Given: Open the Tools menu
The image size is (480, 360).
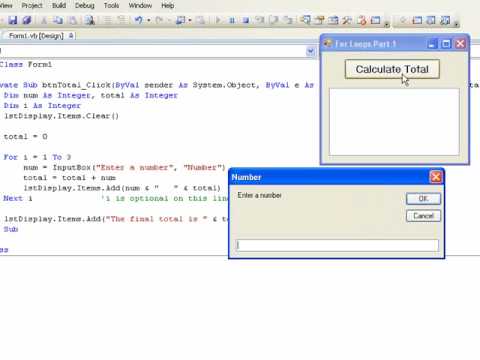Looking at the screenshot, I should [x=111, y=5].
